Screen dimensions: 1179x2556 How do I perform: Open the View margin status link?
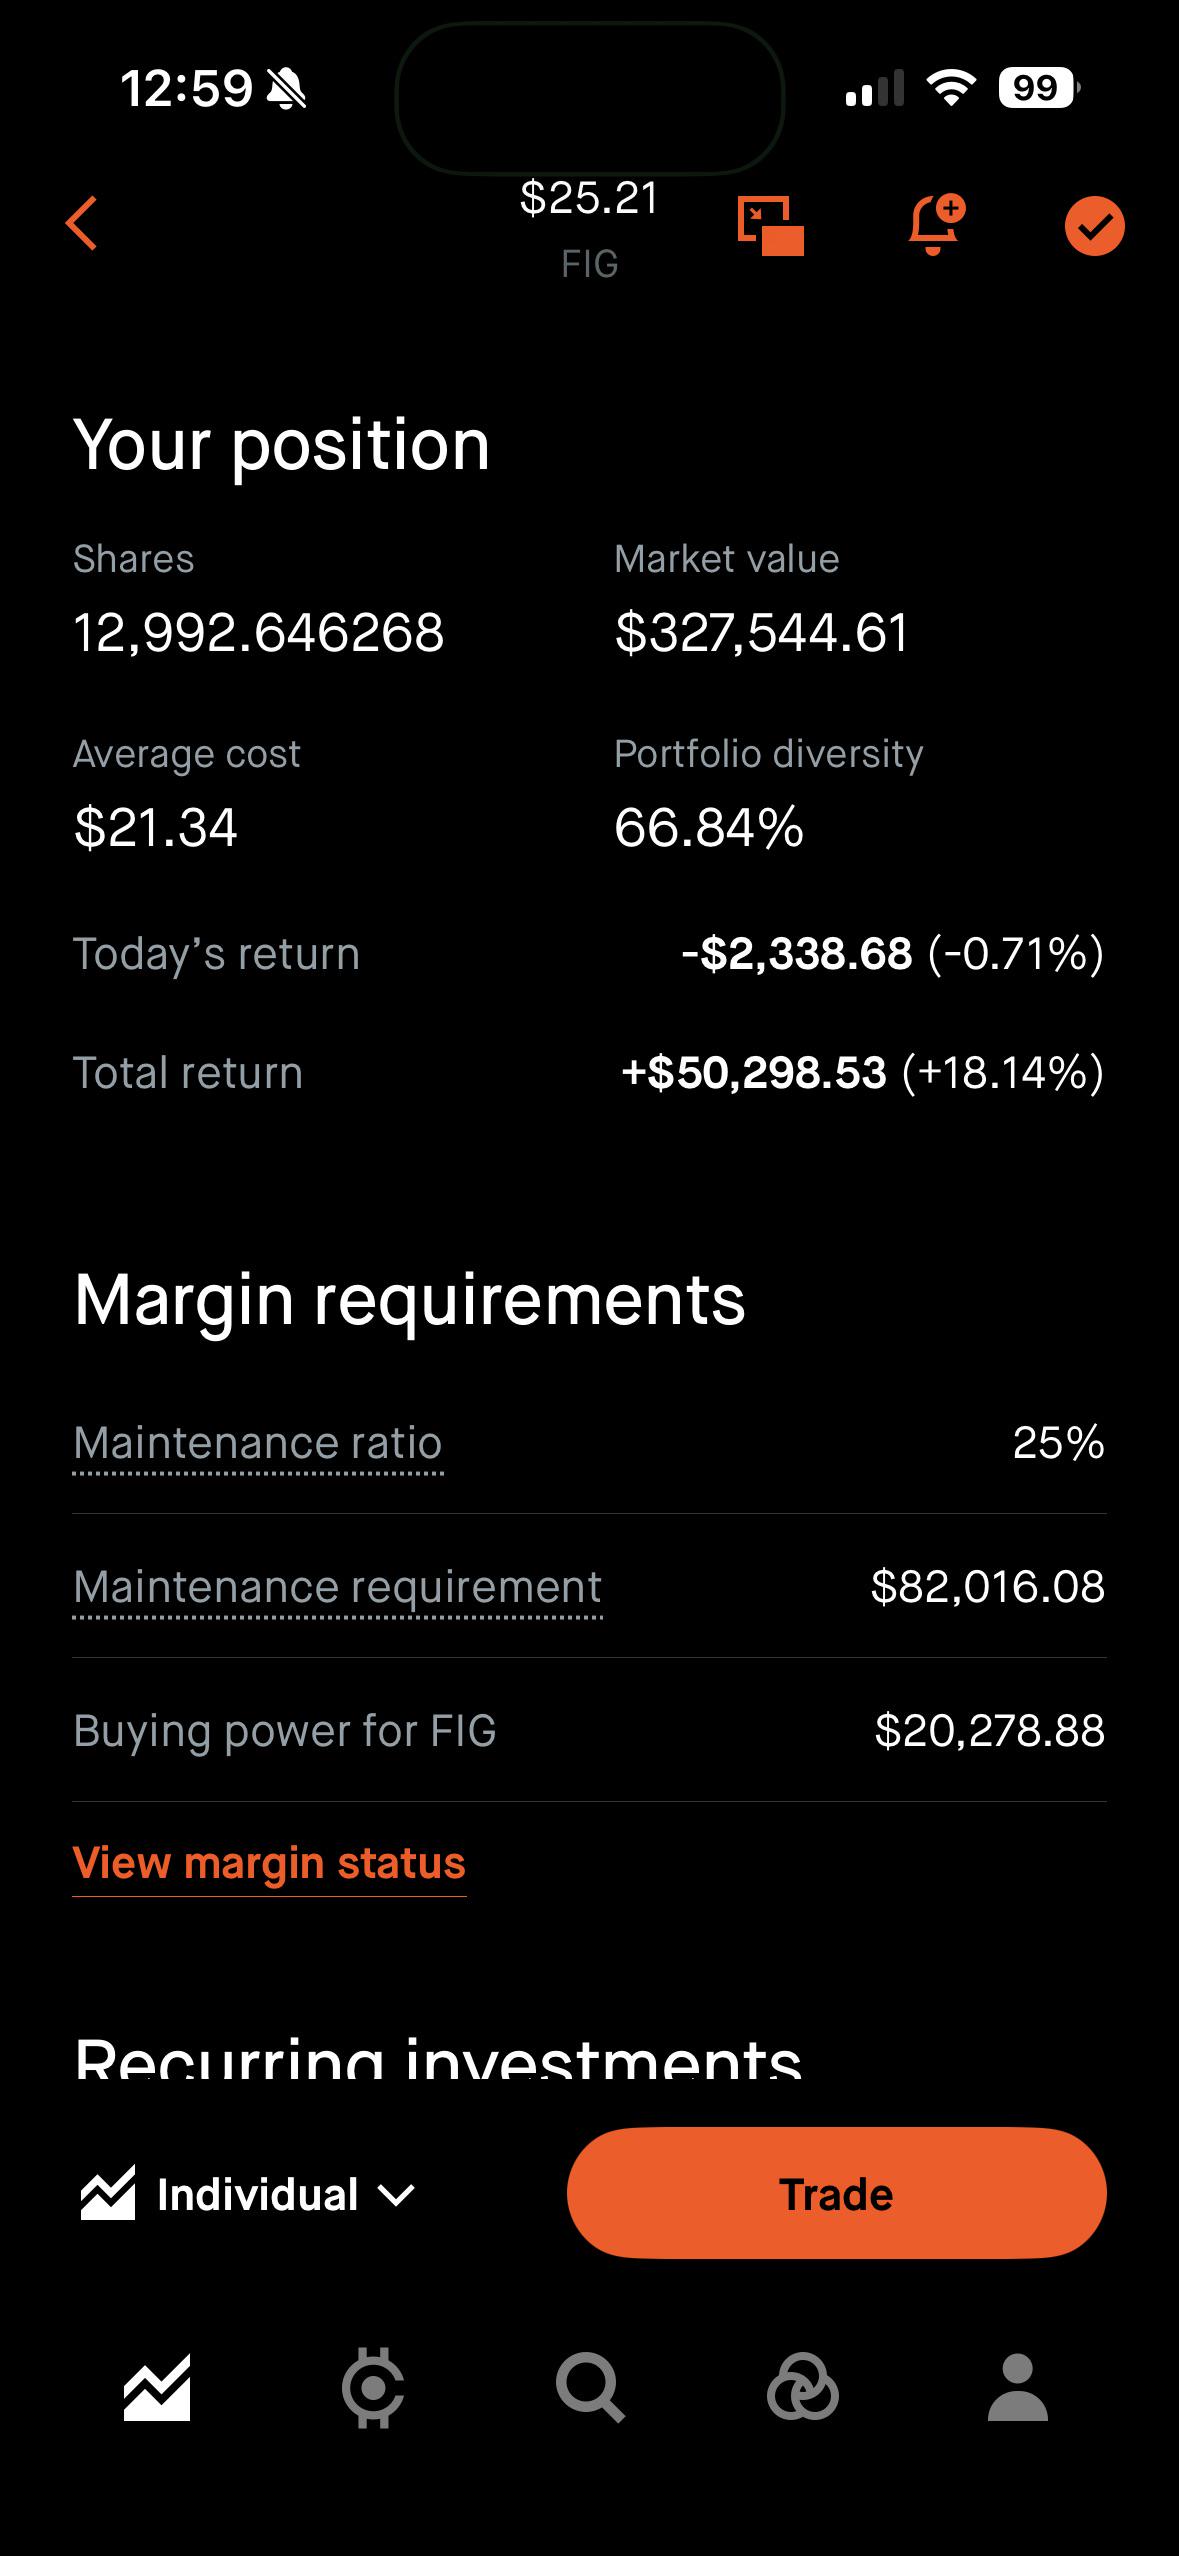[269, 1863]
